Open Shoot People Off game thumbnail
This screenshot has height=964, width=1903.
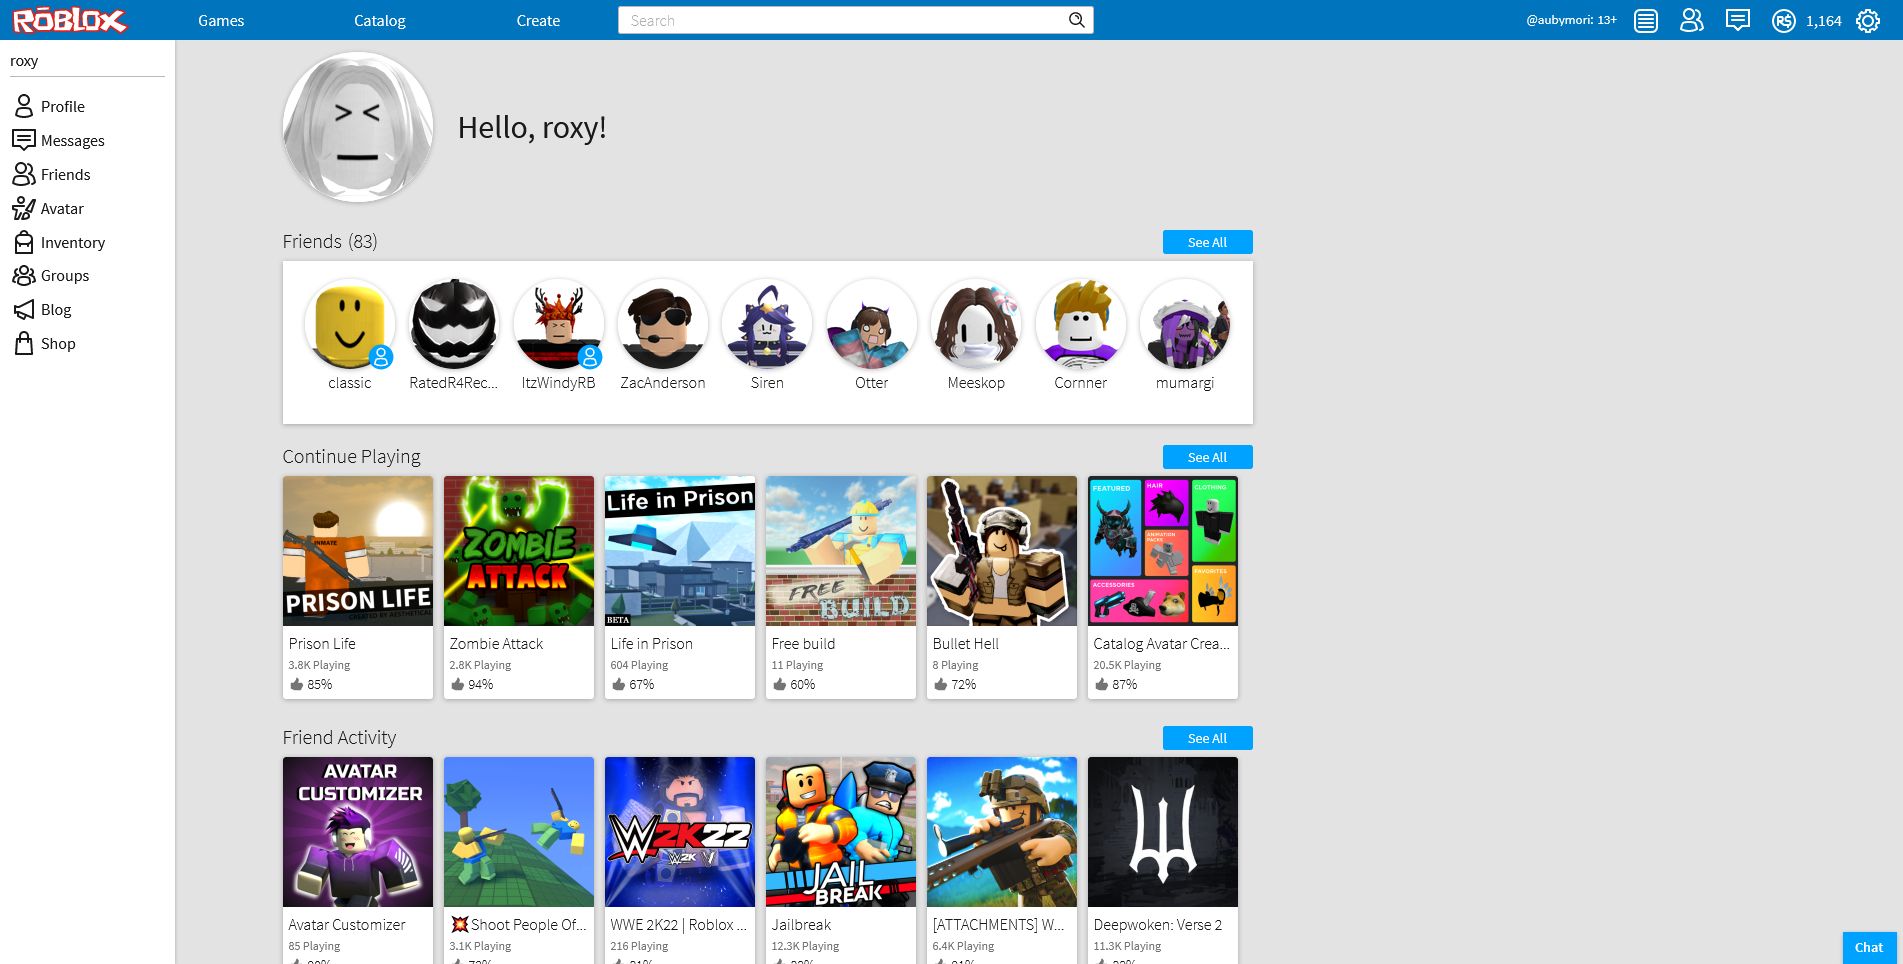[519, 832]
